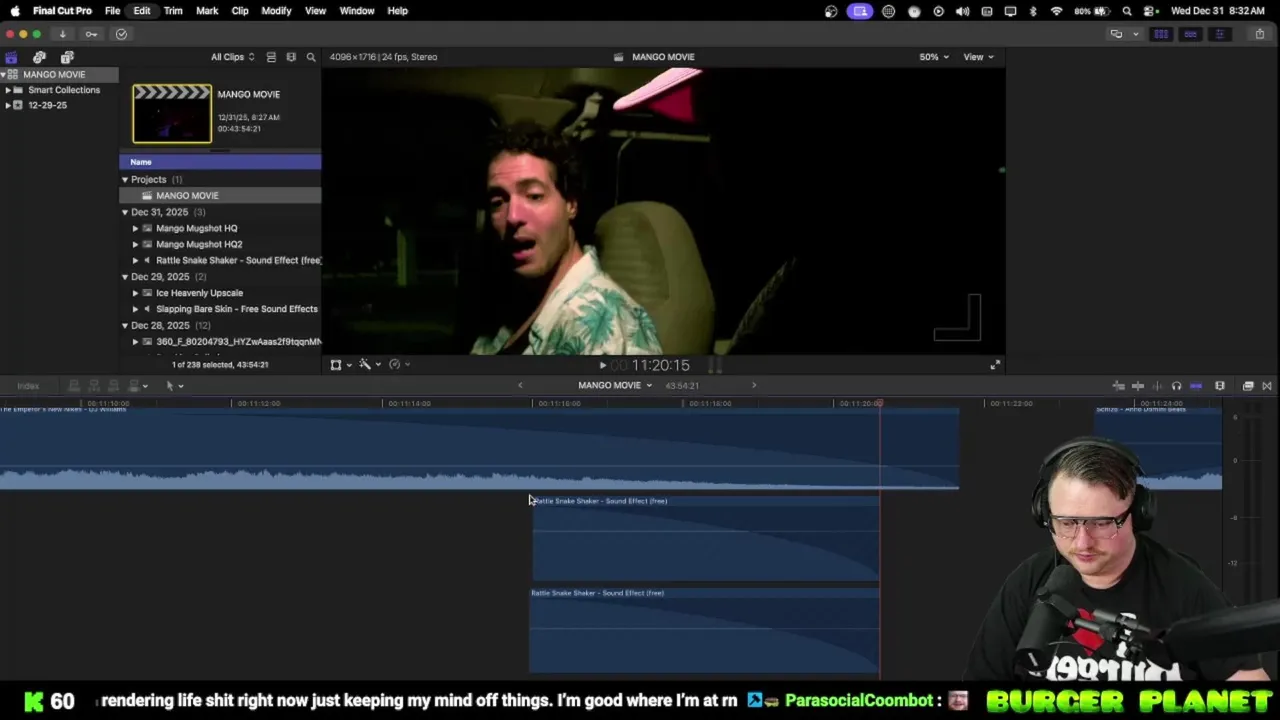Go forward in timeline history arrow
The width and height of the screenshot is (1280, 720).
tap(754, 385)
